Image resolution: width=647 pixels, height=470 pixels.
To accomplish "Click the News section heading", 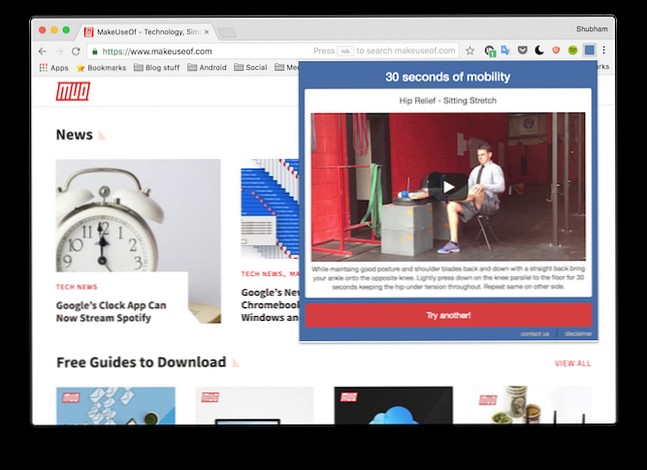I will [74, 135].
